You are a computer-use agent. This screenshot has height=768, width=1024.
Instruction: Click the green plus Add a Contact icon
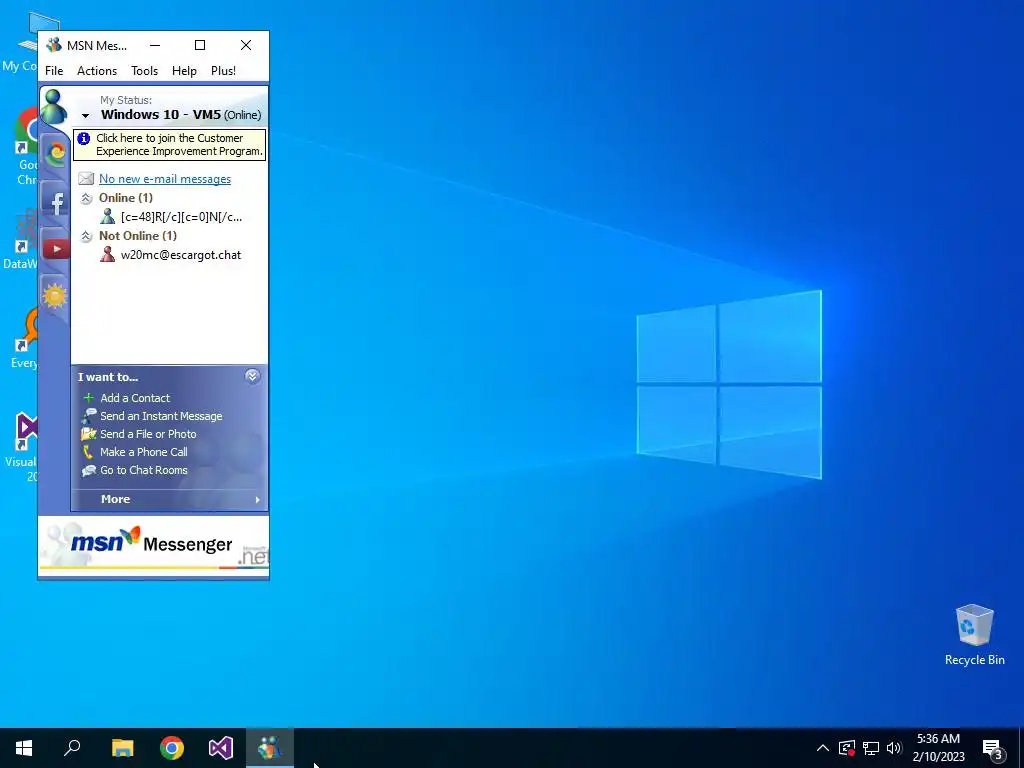point(89,398)
